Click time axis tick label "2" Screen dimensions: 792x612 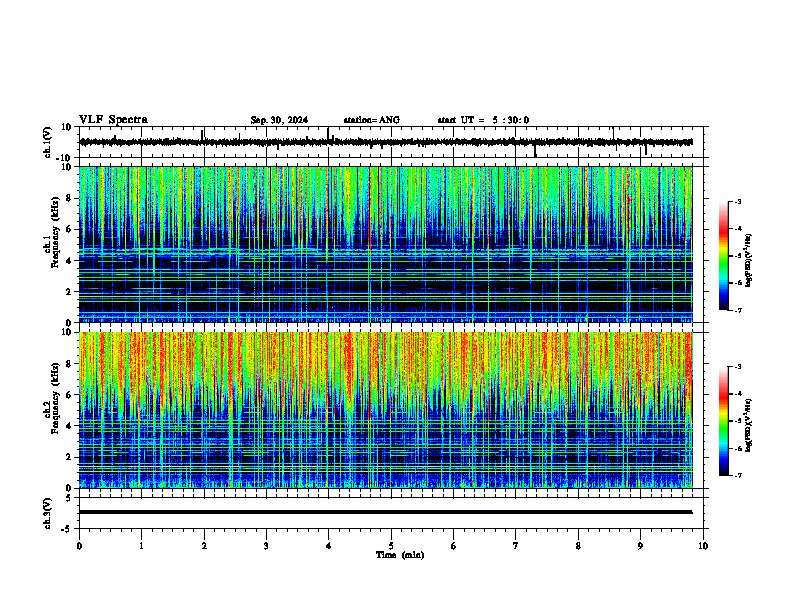(204, 546)
